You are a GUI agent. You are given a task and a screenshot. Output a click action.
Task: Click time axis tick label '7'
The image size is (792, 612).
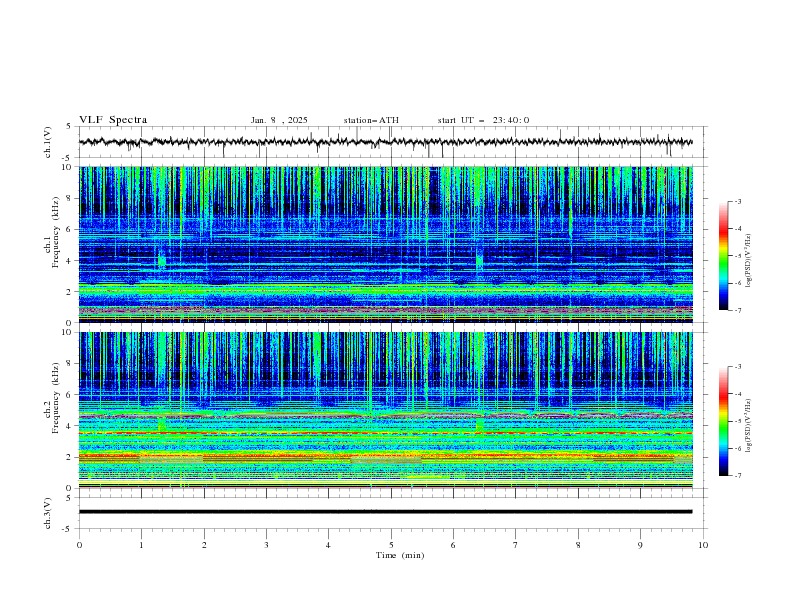click(516, 545)
